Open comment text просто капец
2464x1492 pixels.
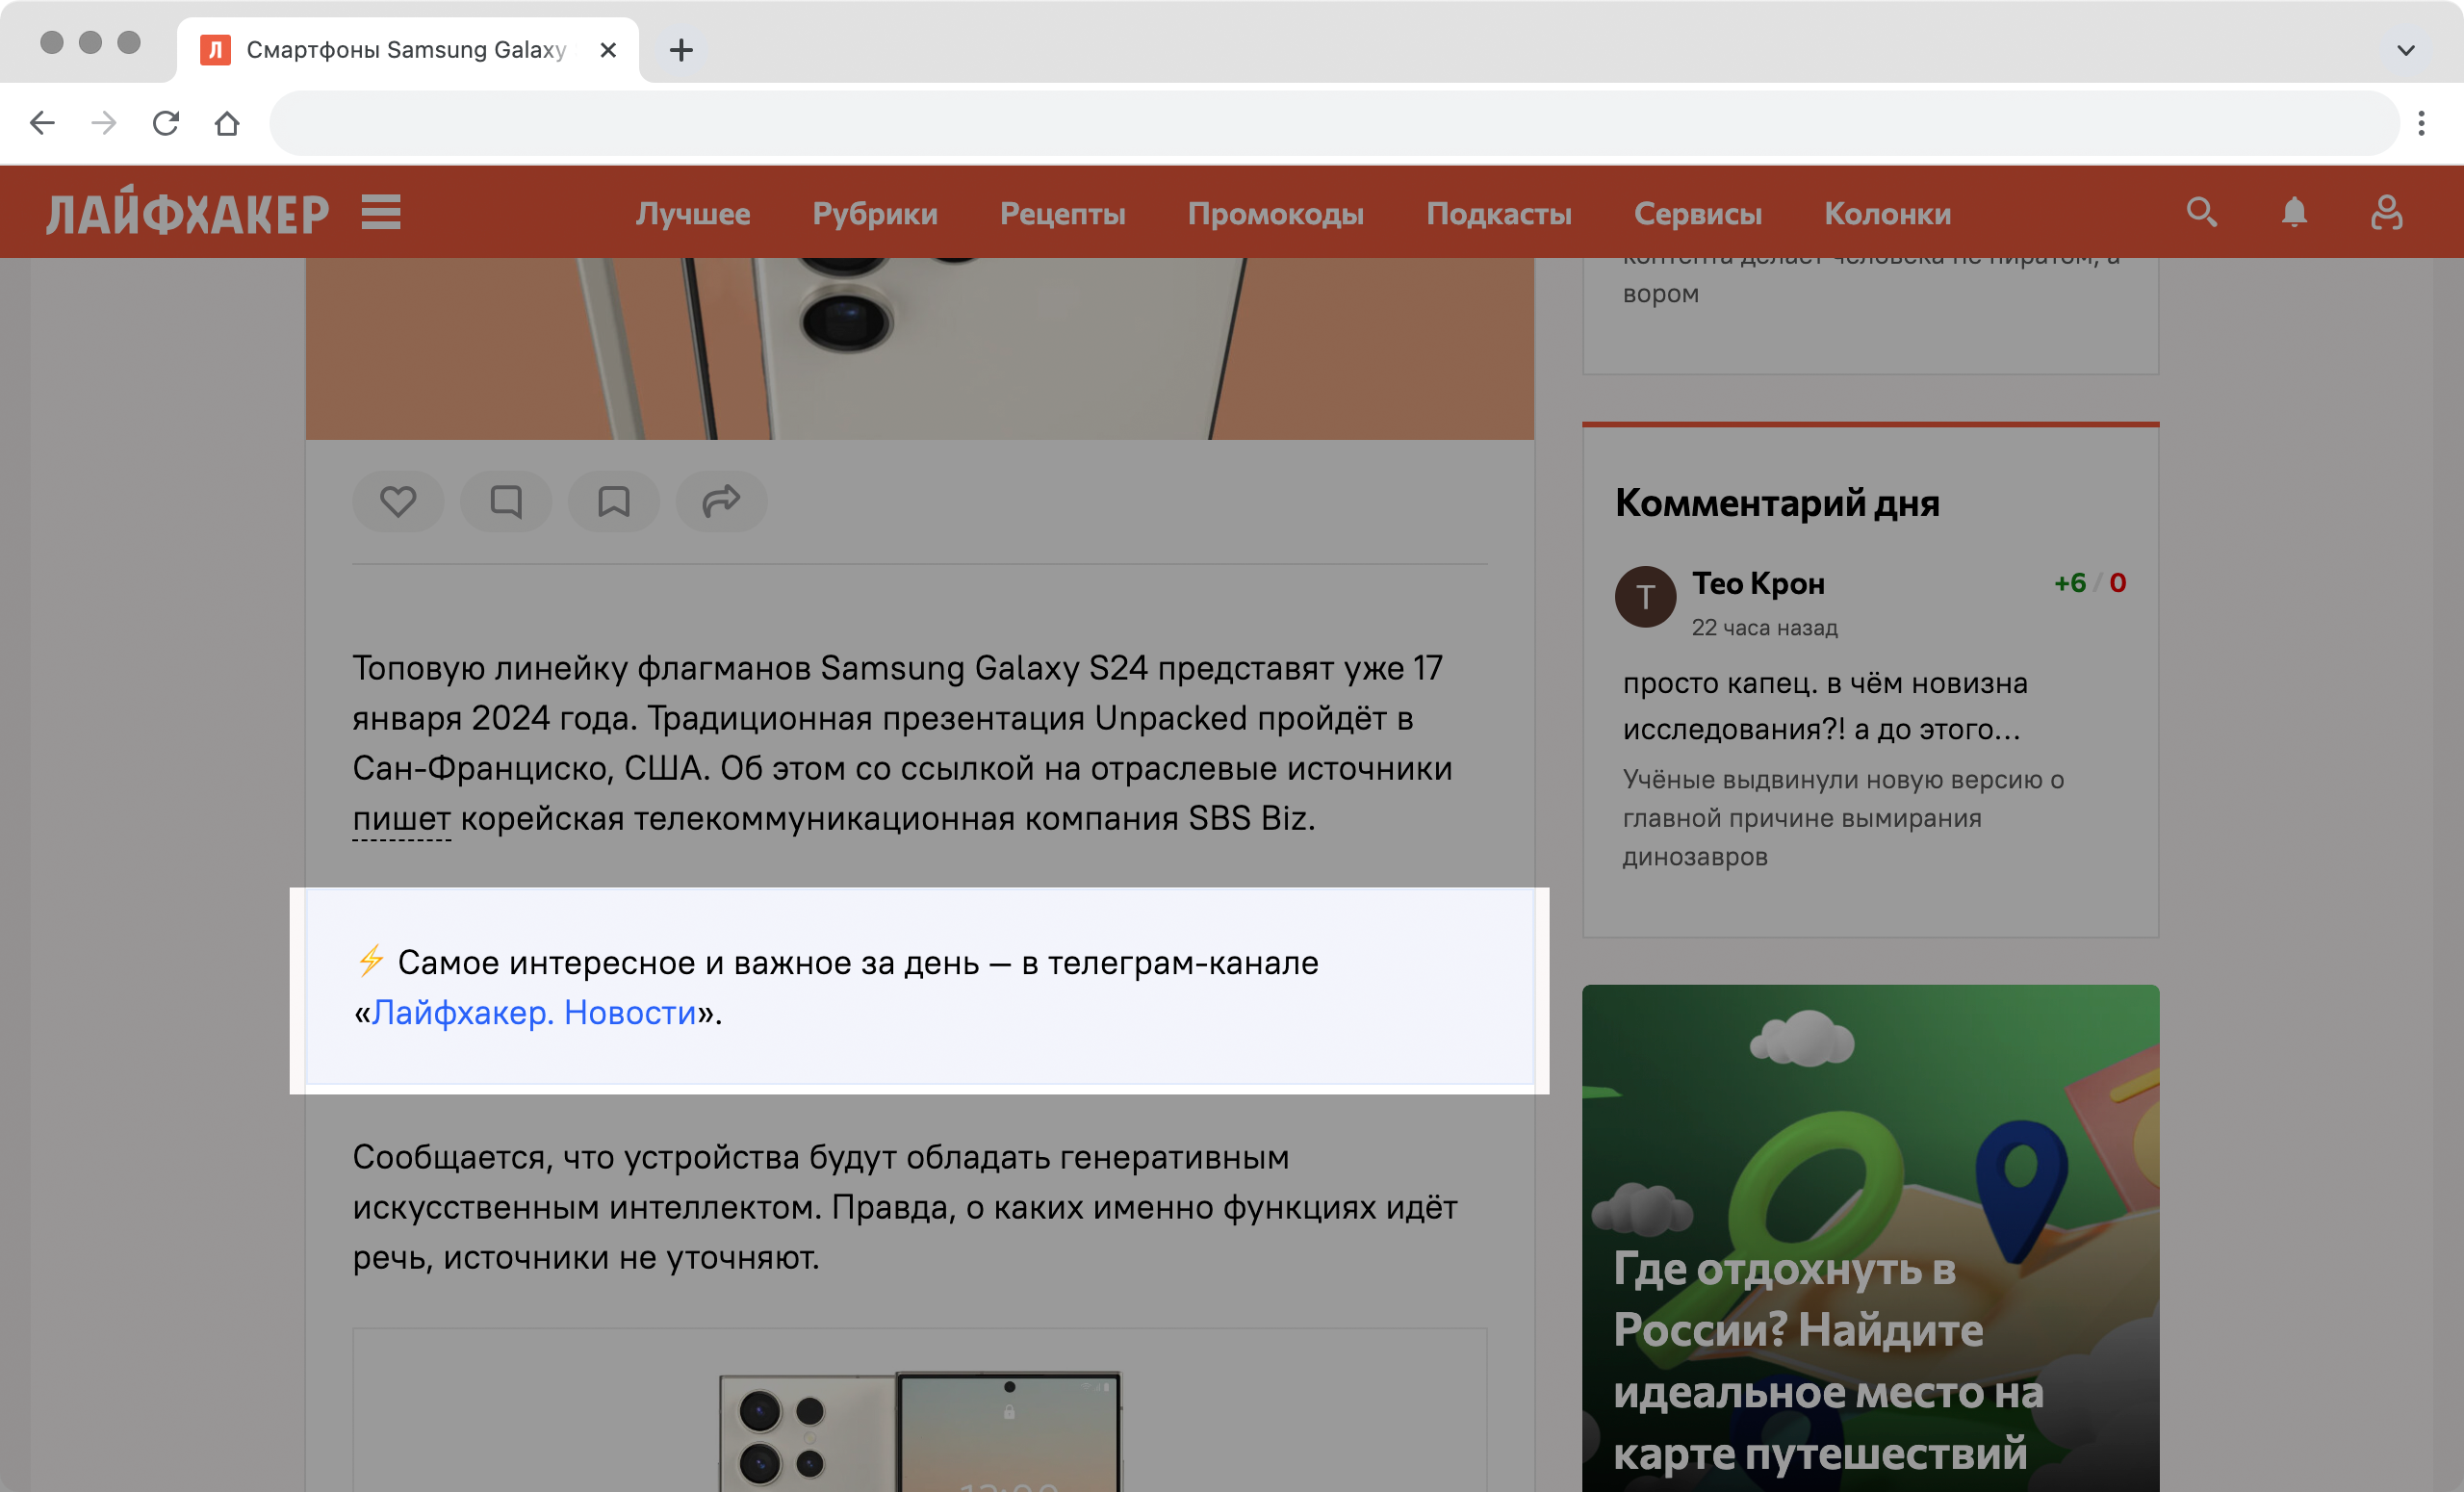[x=1825, y=706]
